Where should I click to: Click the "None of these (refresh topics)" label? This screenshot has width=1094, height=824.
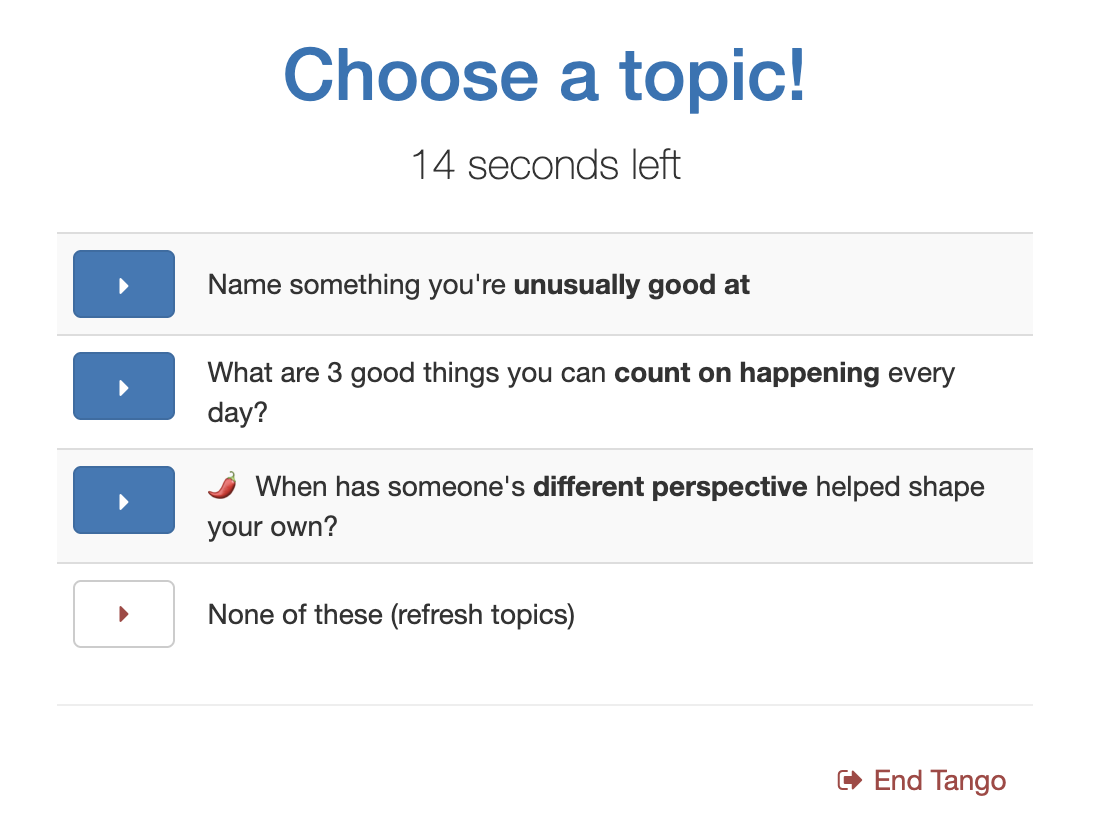point(391,615)
